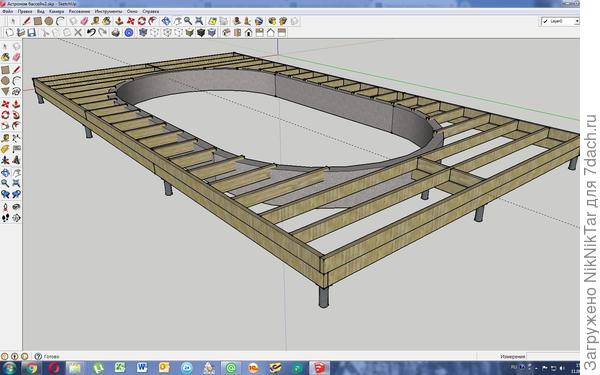Activate the Rotate tool in top toolbar
This screenshot has height=375, width=600.
coord(142,21)
